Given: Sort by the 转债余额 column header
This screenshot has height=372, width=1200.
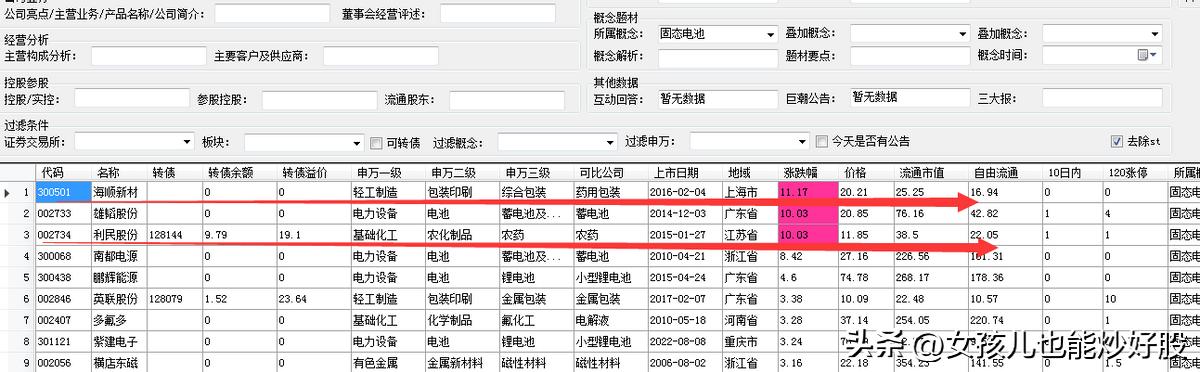Looking at the screenshot, I should pos(239,172).
